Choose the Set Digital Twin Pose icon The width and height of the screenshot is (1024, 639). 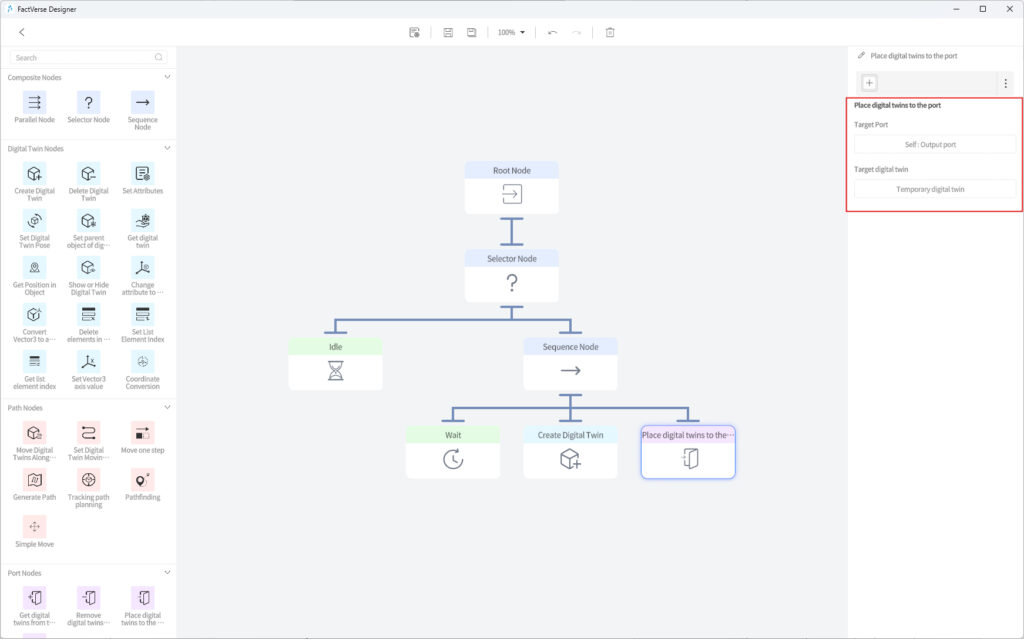click(35, 221)
